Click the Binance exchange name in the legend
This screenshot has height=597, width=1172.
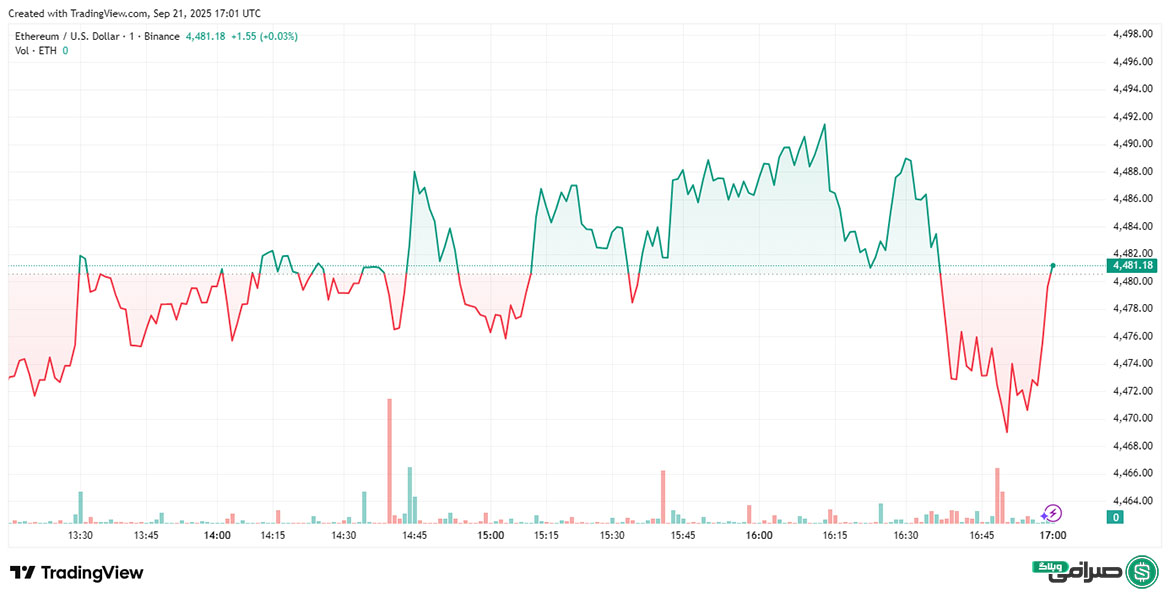click(162, 36)
